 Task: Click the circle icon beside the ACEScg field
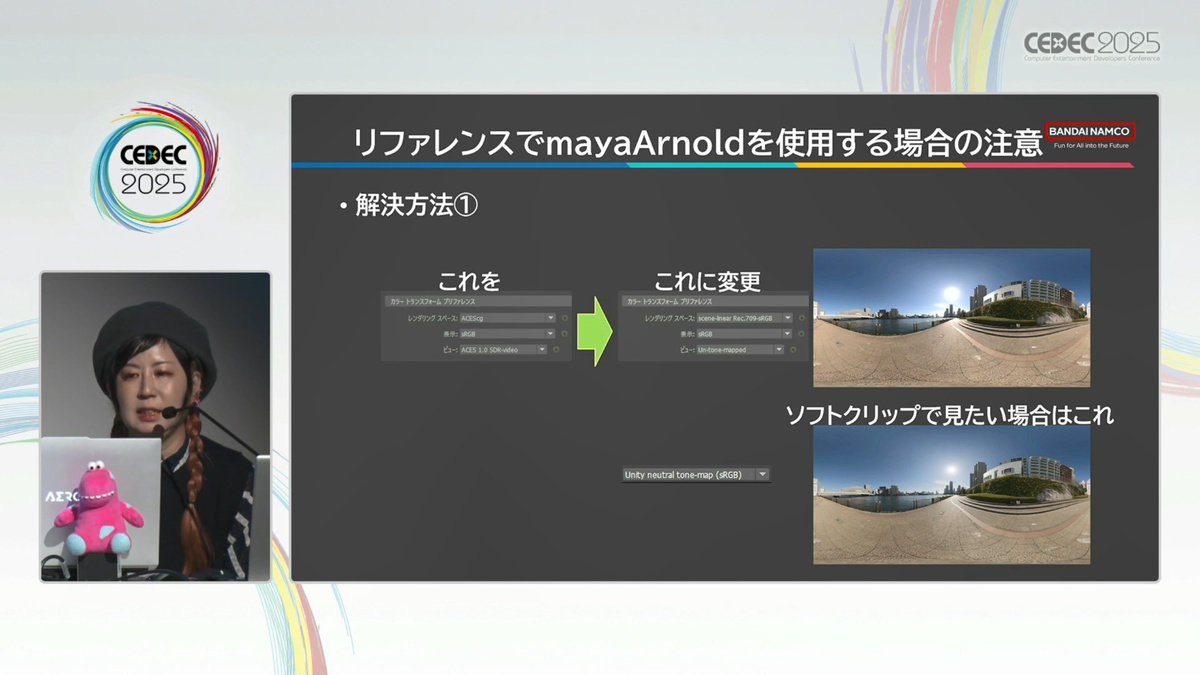point(565,318)
